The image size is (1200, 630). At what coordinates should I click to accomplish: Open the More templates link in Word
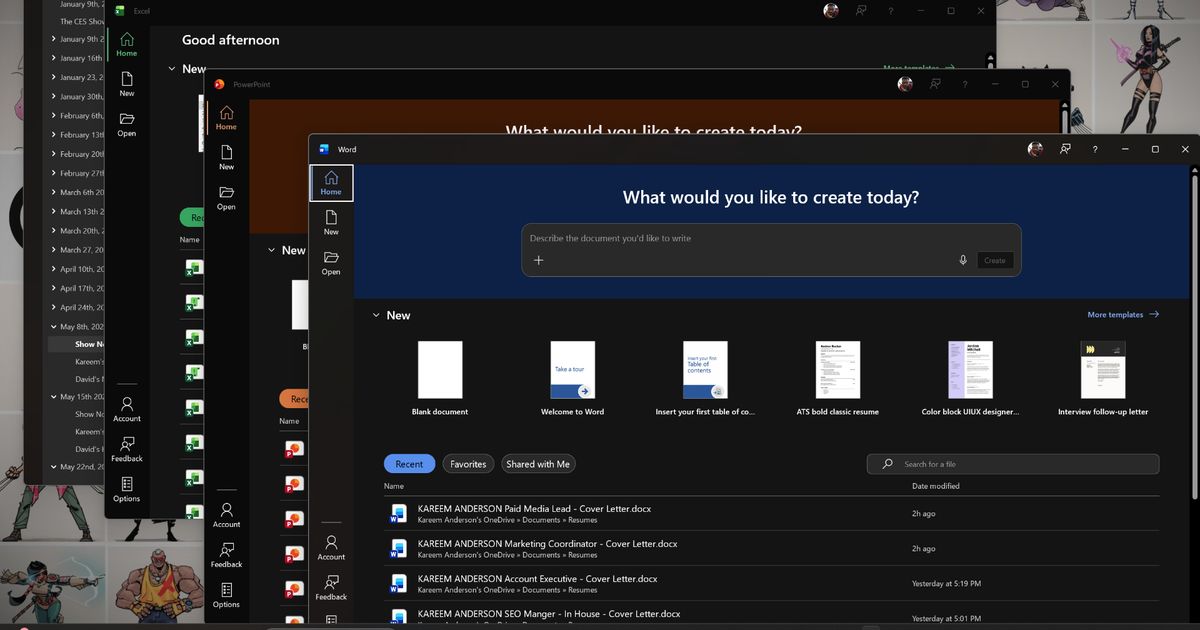[x=1123, y=315]
